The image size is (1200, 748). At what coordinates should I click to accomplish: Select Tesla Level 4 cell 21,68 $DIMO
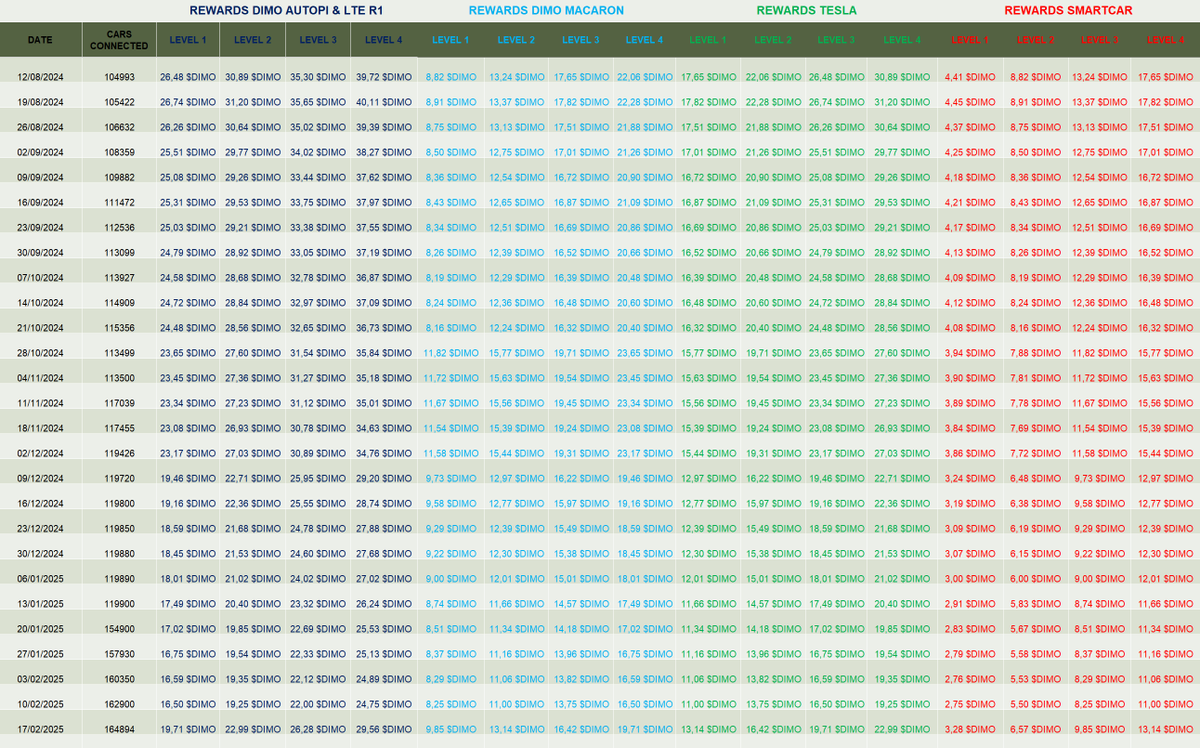pos(901,528)
